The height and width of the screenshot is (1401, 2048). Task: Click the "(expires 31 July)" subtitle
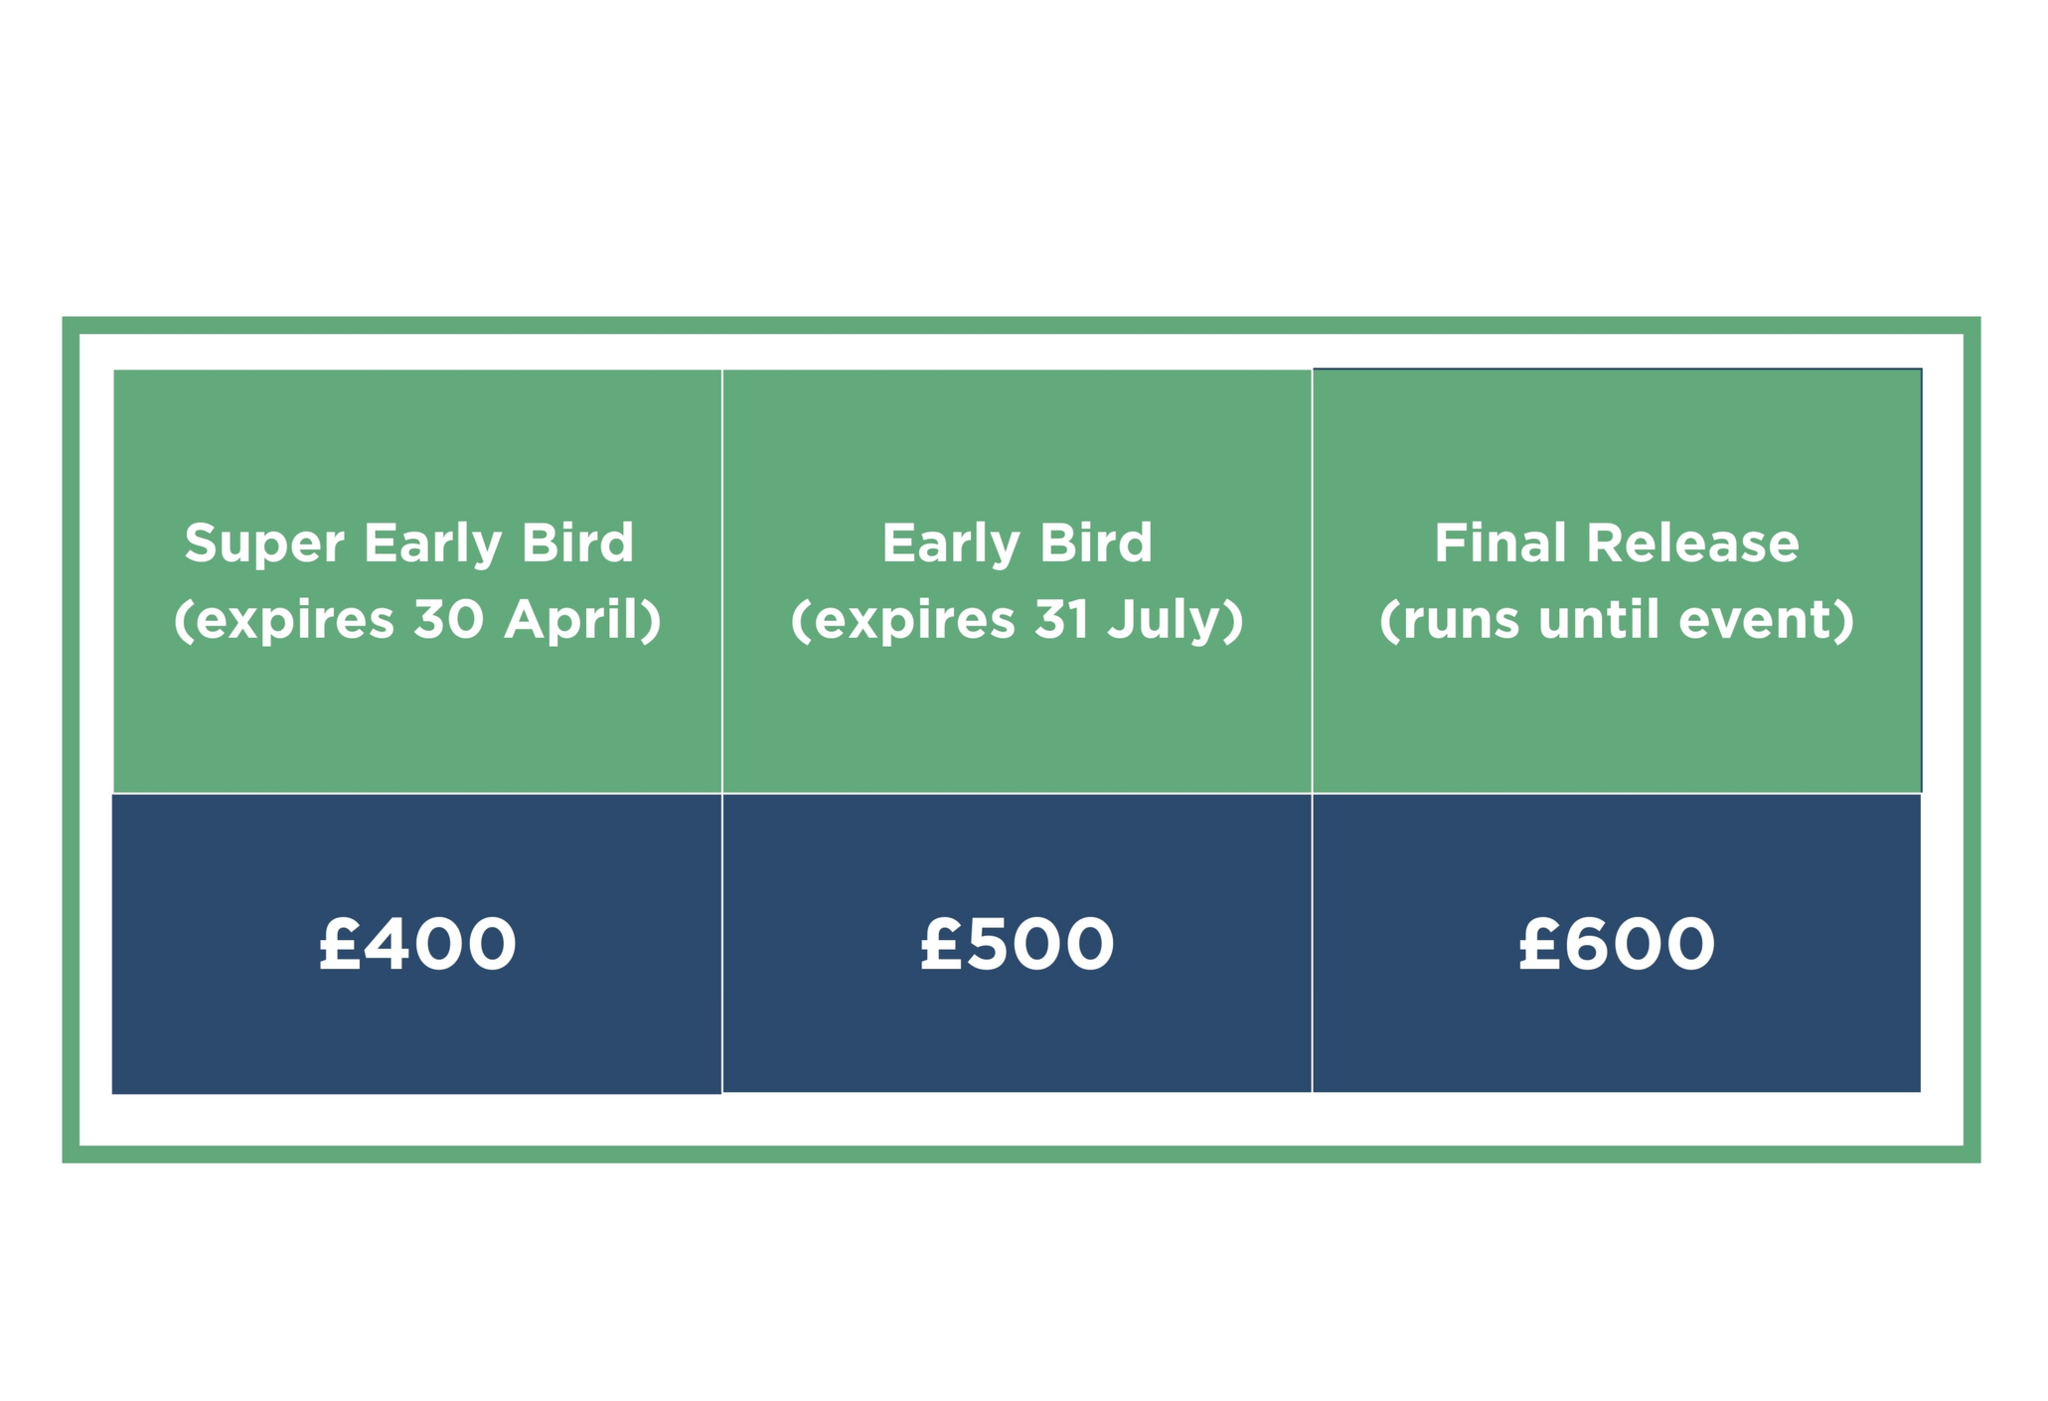click(1017, 619)
